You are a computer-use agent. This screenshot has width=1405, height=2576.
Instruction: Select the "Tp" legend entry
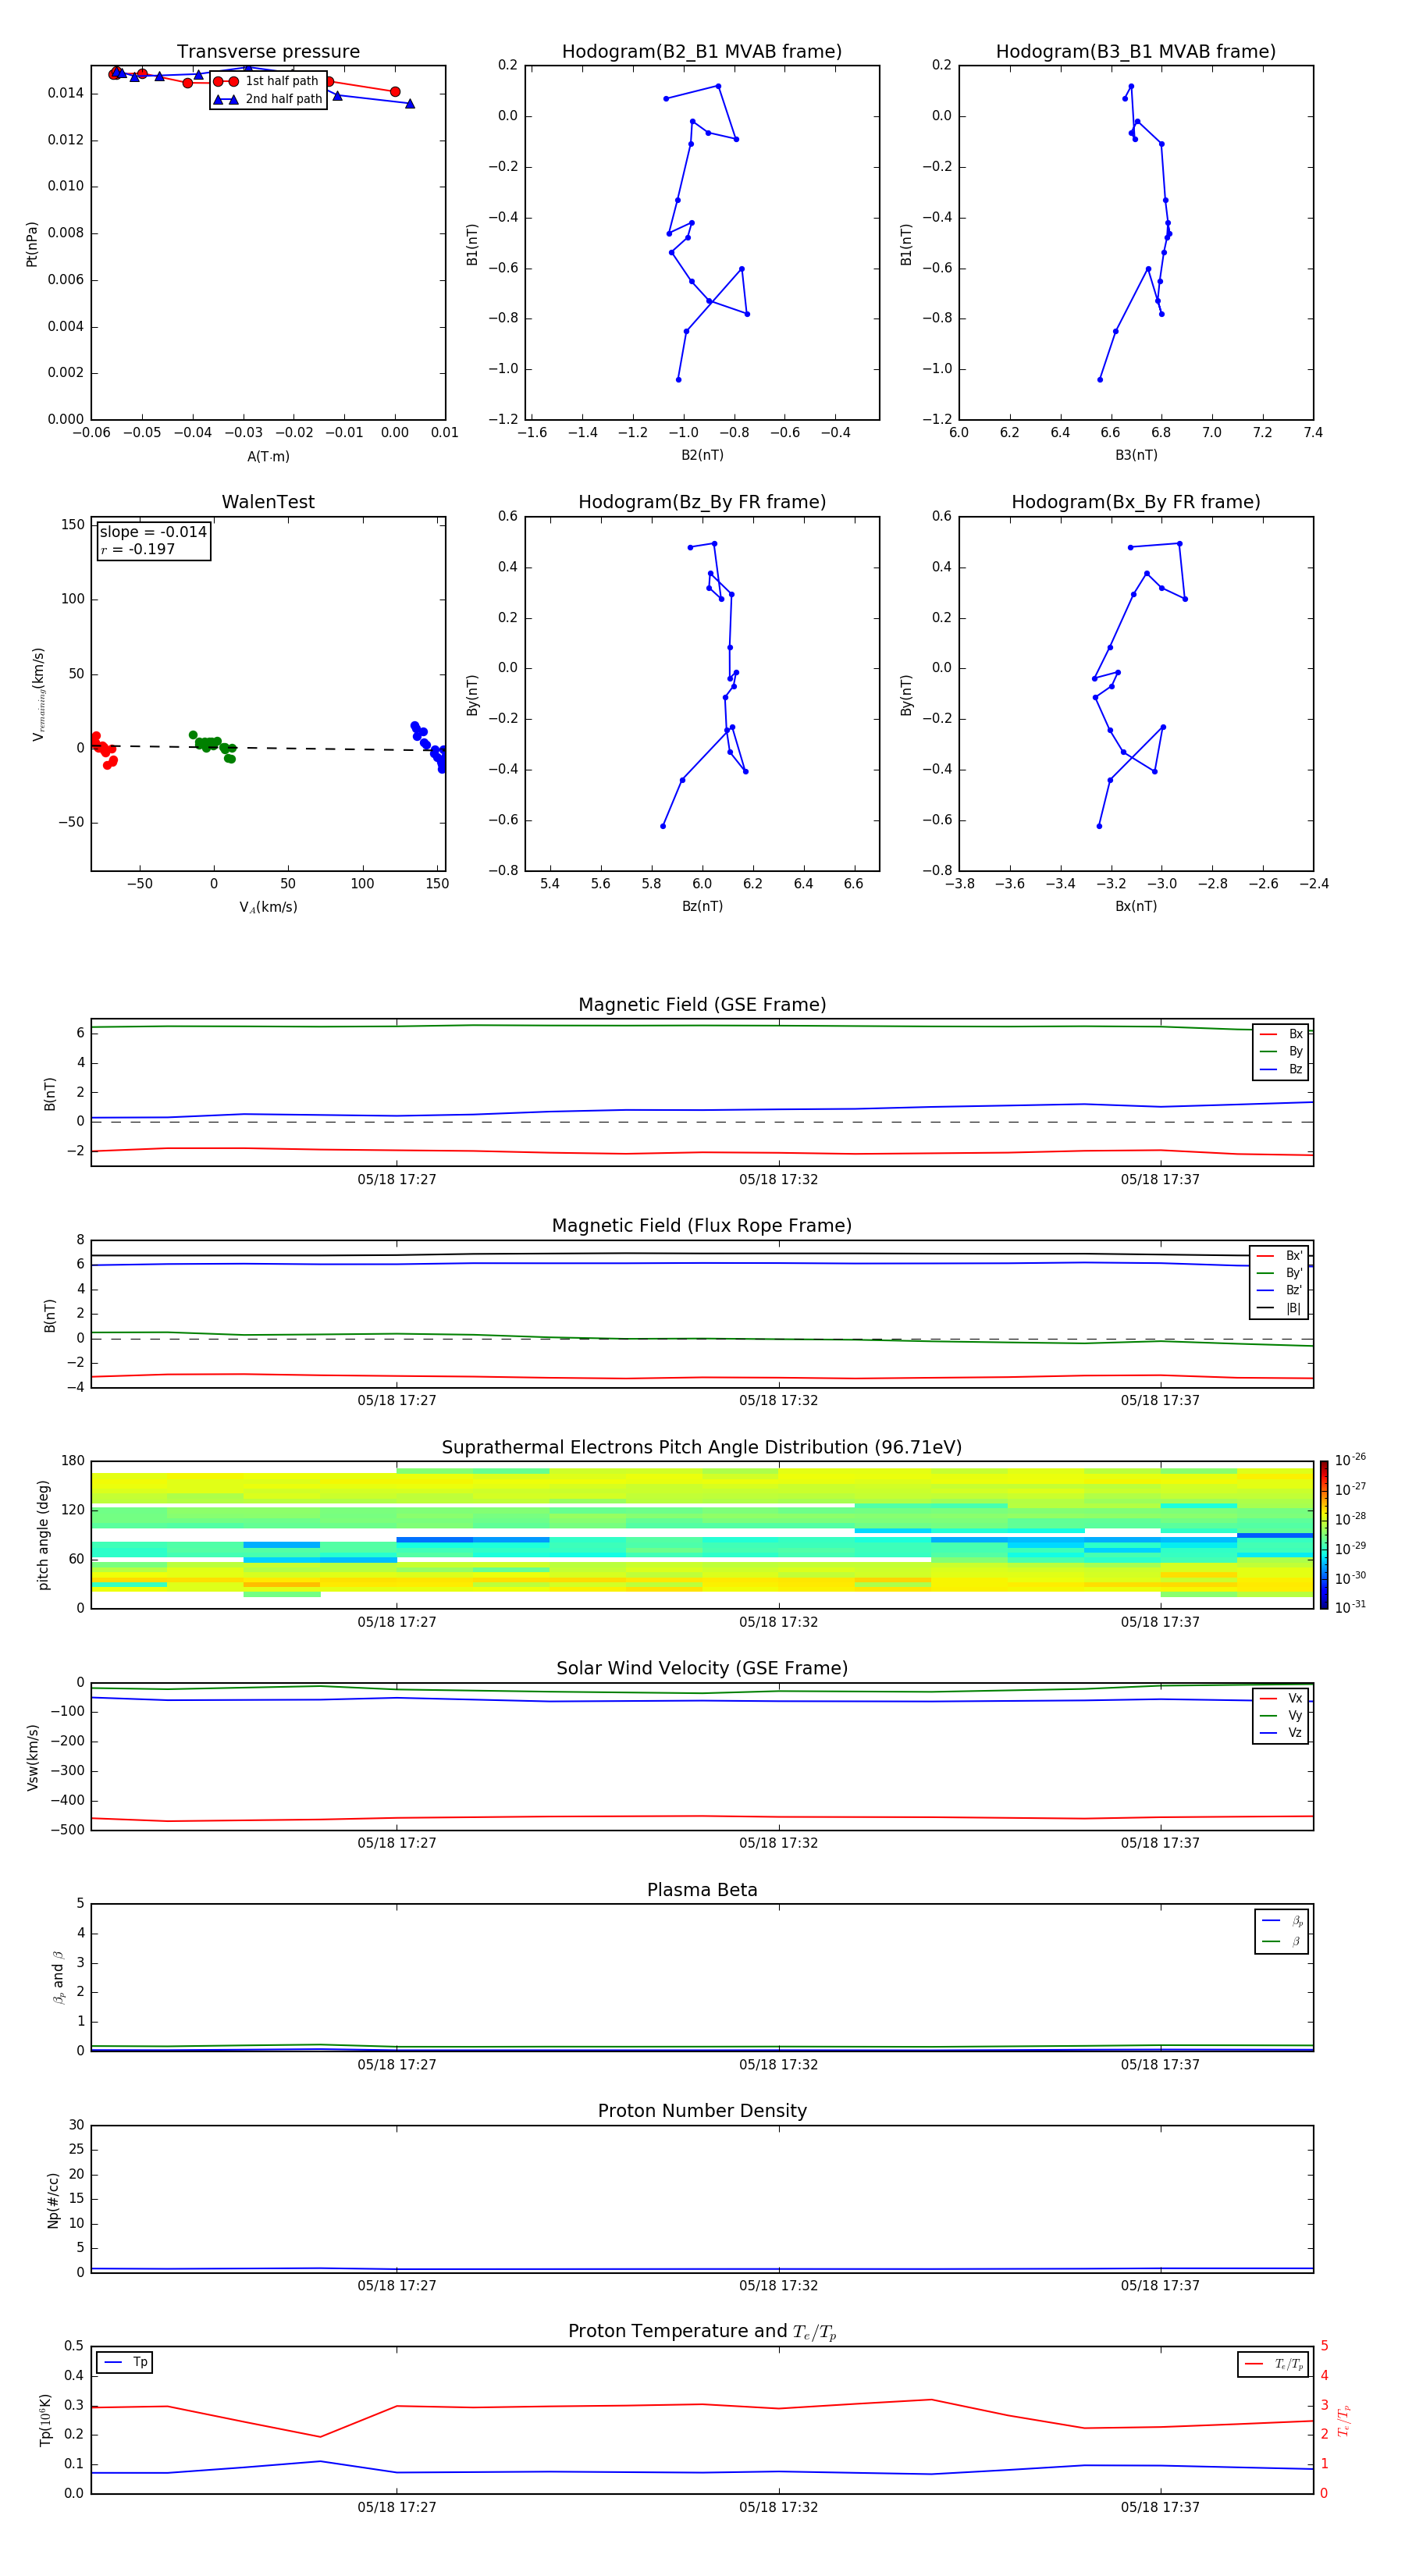(126, 2362)
